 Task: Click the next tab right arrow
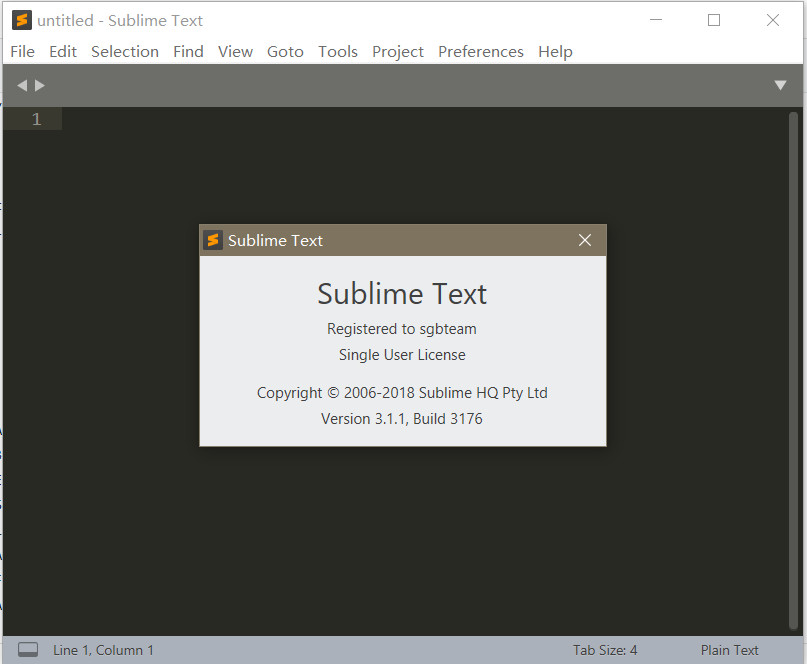click(x=40, y=85)
